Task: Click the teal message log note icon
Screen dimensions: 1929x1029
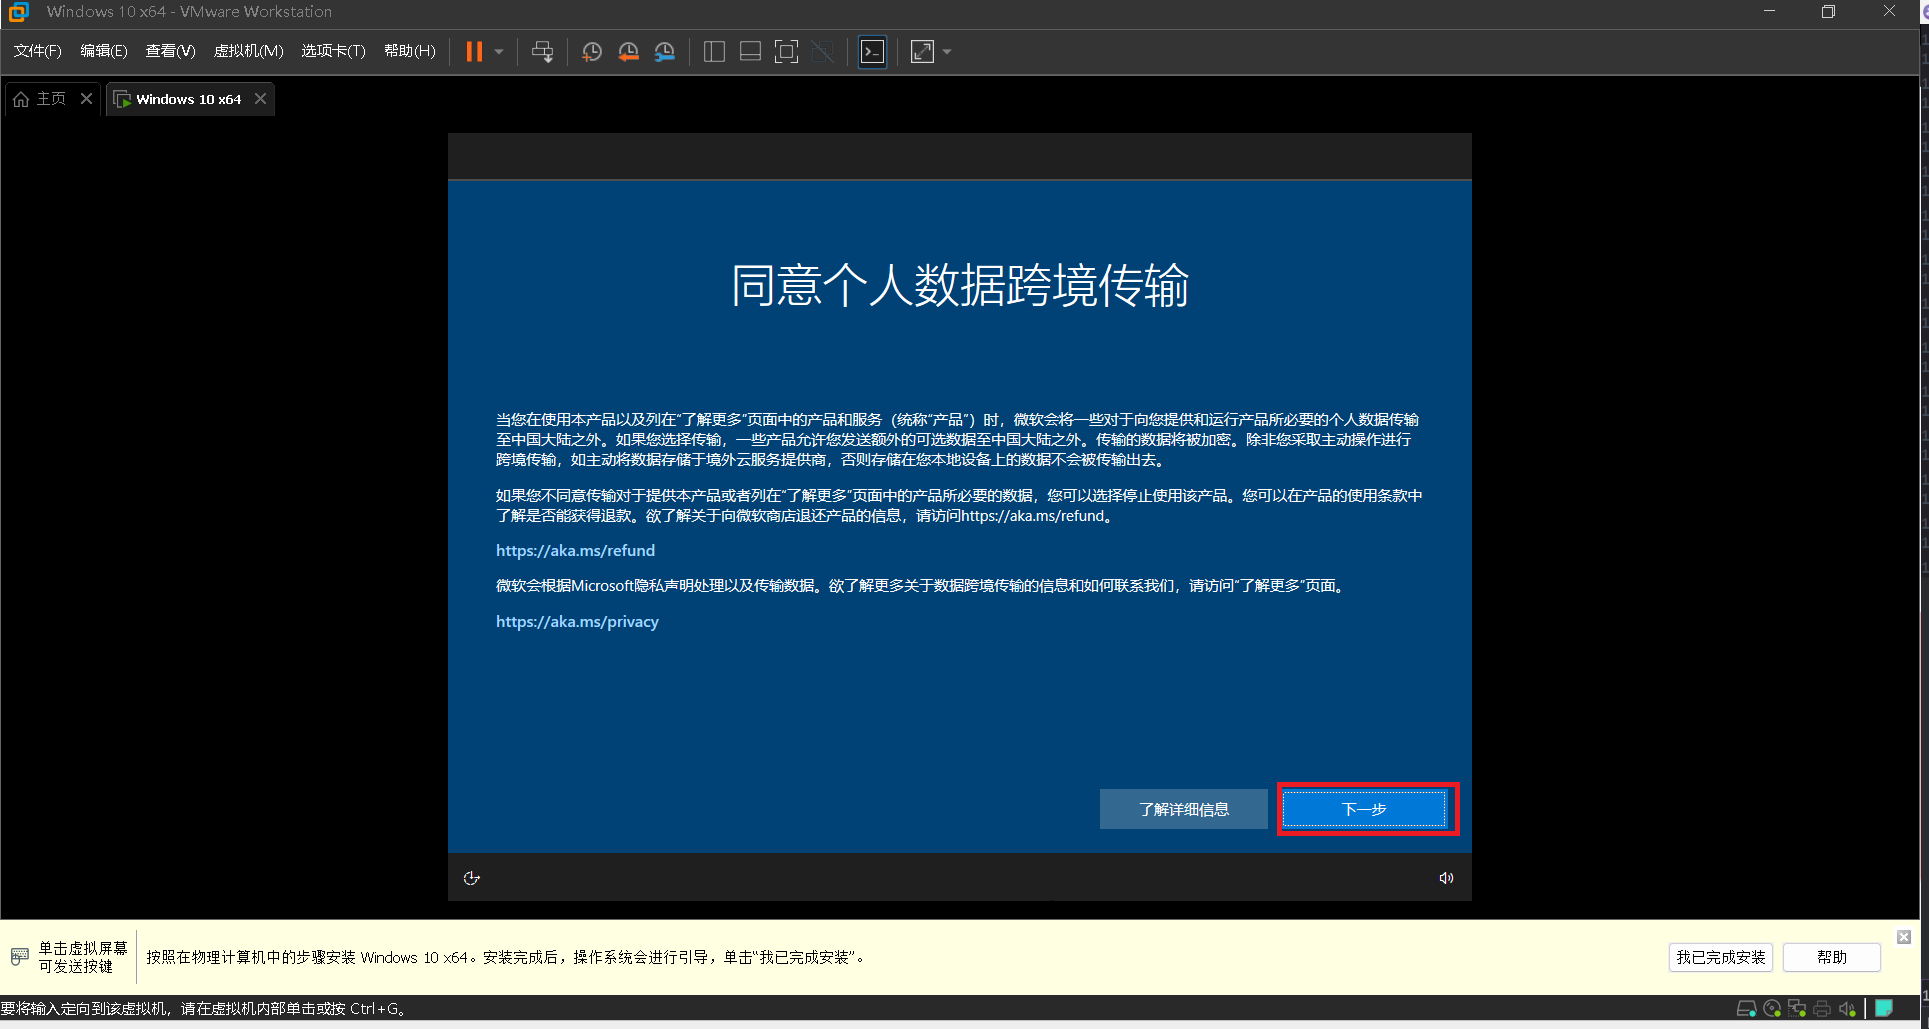Action: 1884,1008
